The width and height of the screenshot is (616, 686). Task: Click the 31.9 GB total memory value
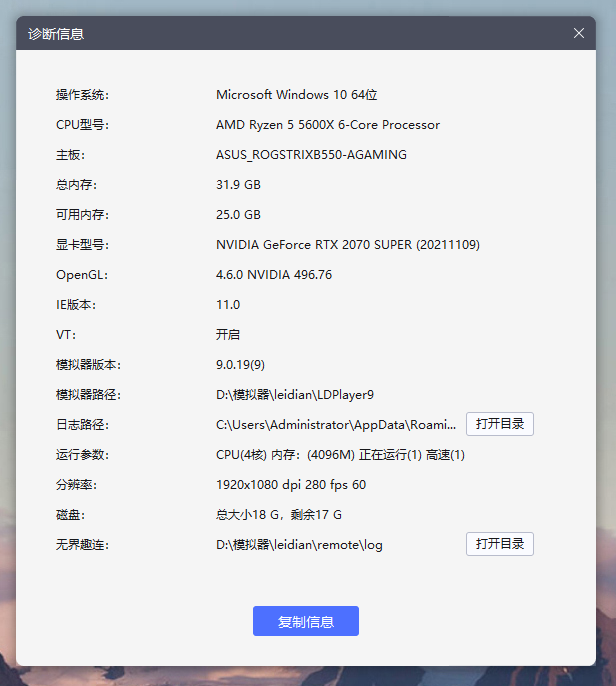click(238, 185)
